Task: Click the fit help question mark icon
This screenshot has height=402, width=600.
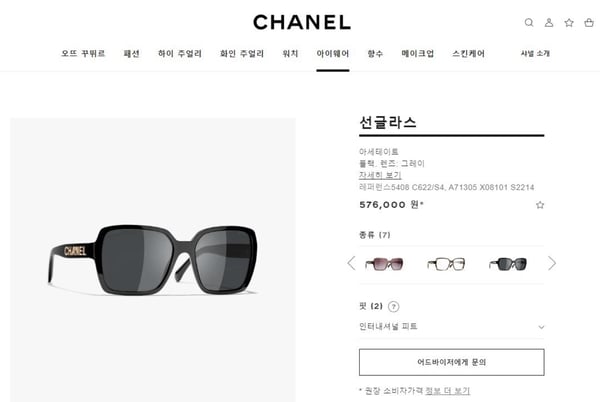Action: pos(393,306)
